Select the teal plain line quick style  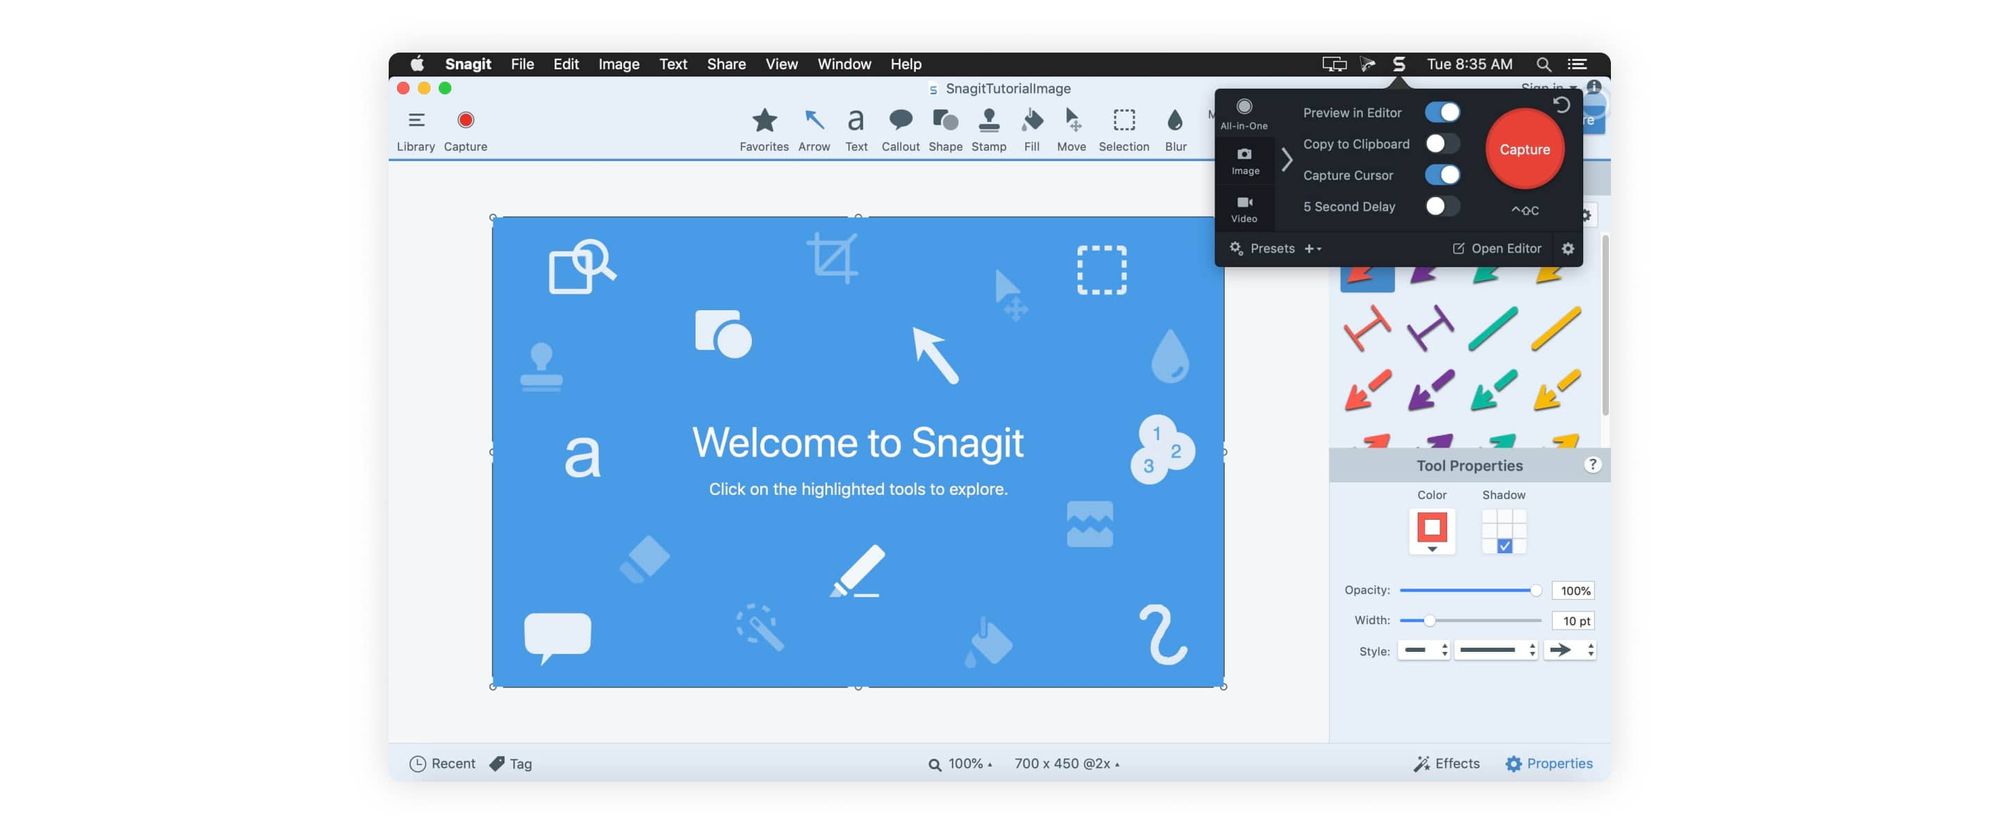[1493, 328]
